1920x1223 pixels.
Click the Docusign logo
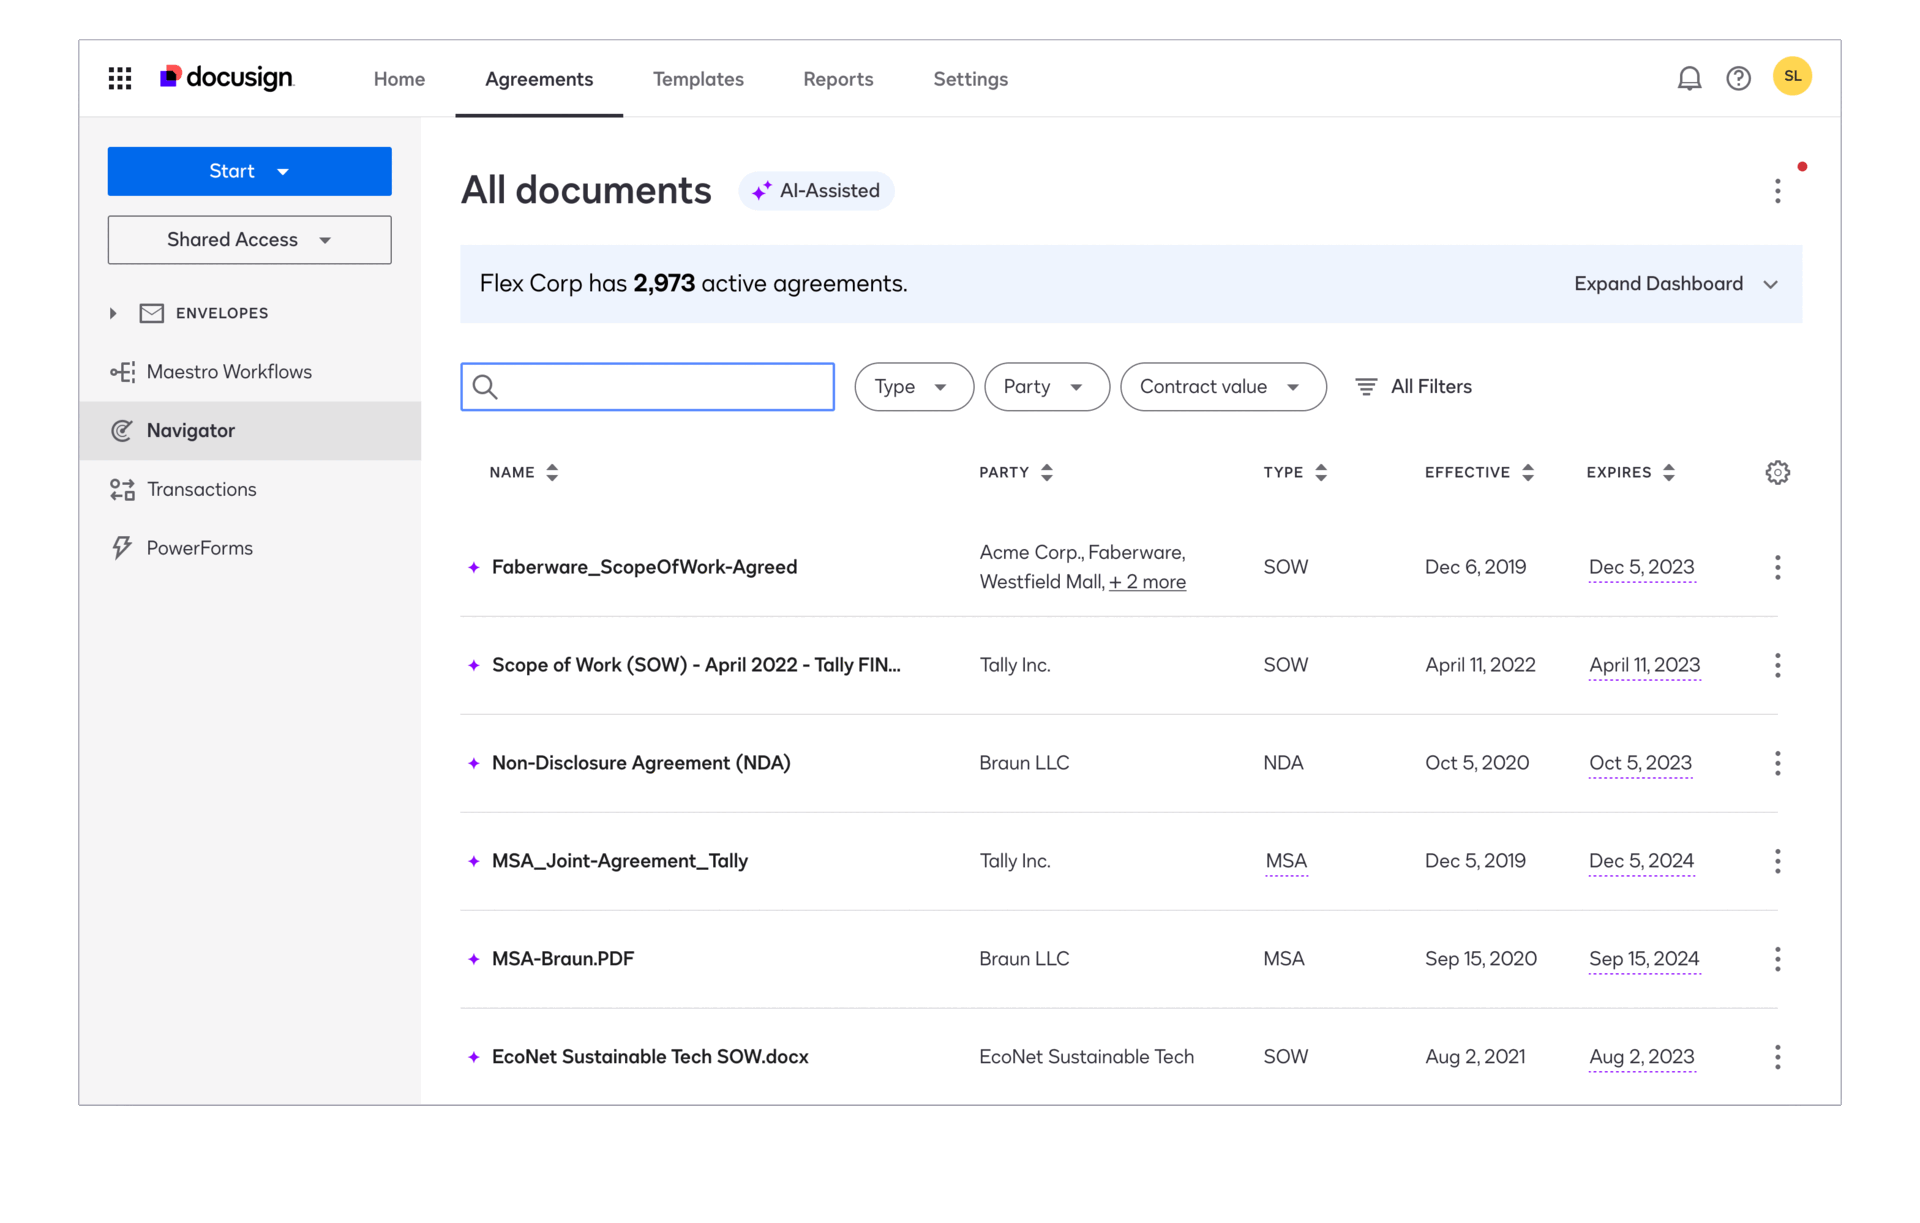tap(226, 77)
